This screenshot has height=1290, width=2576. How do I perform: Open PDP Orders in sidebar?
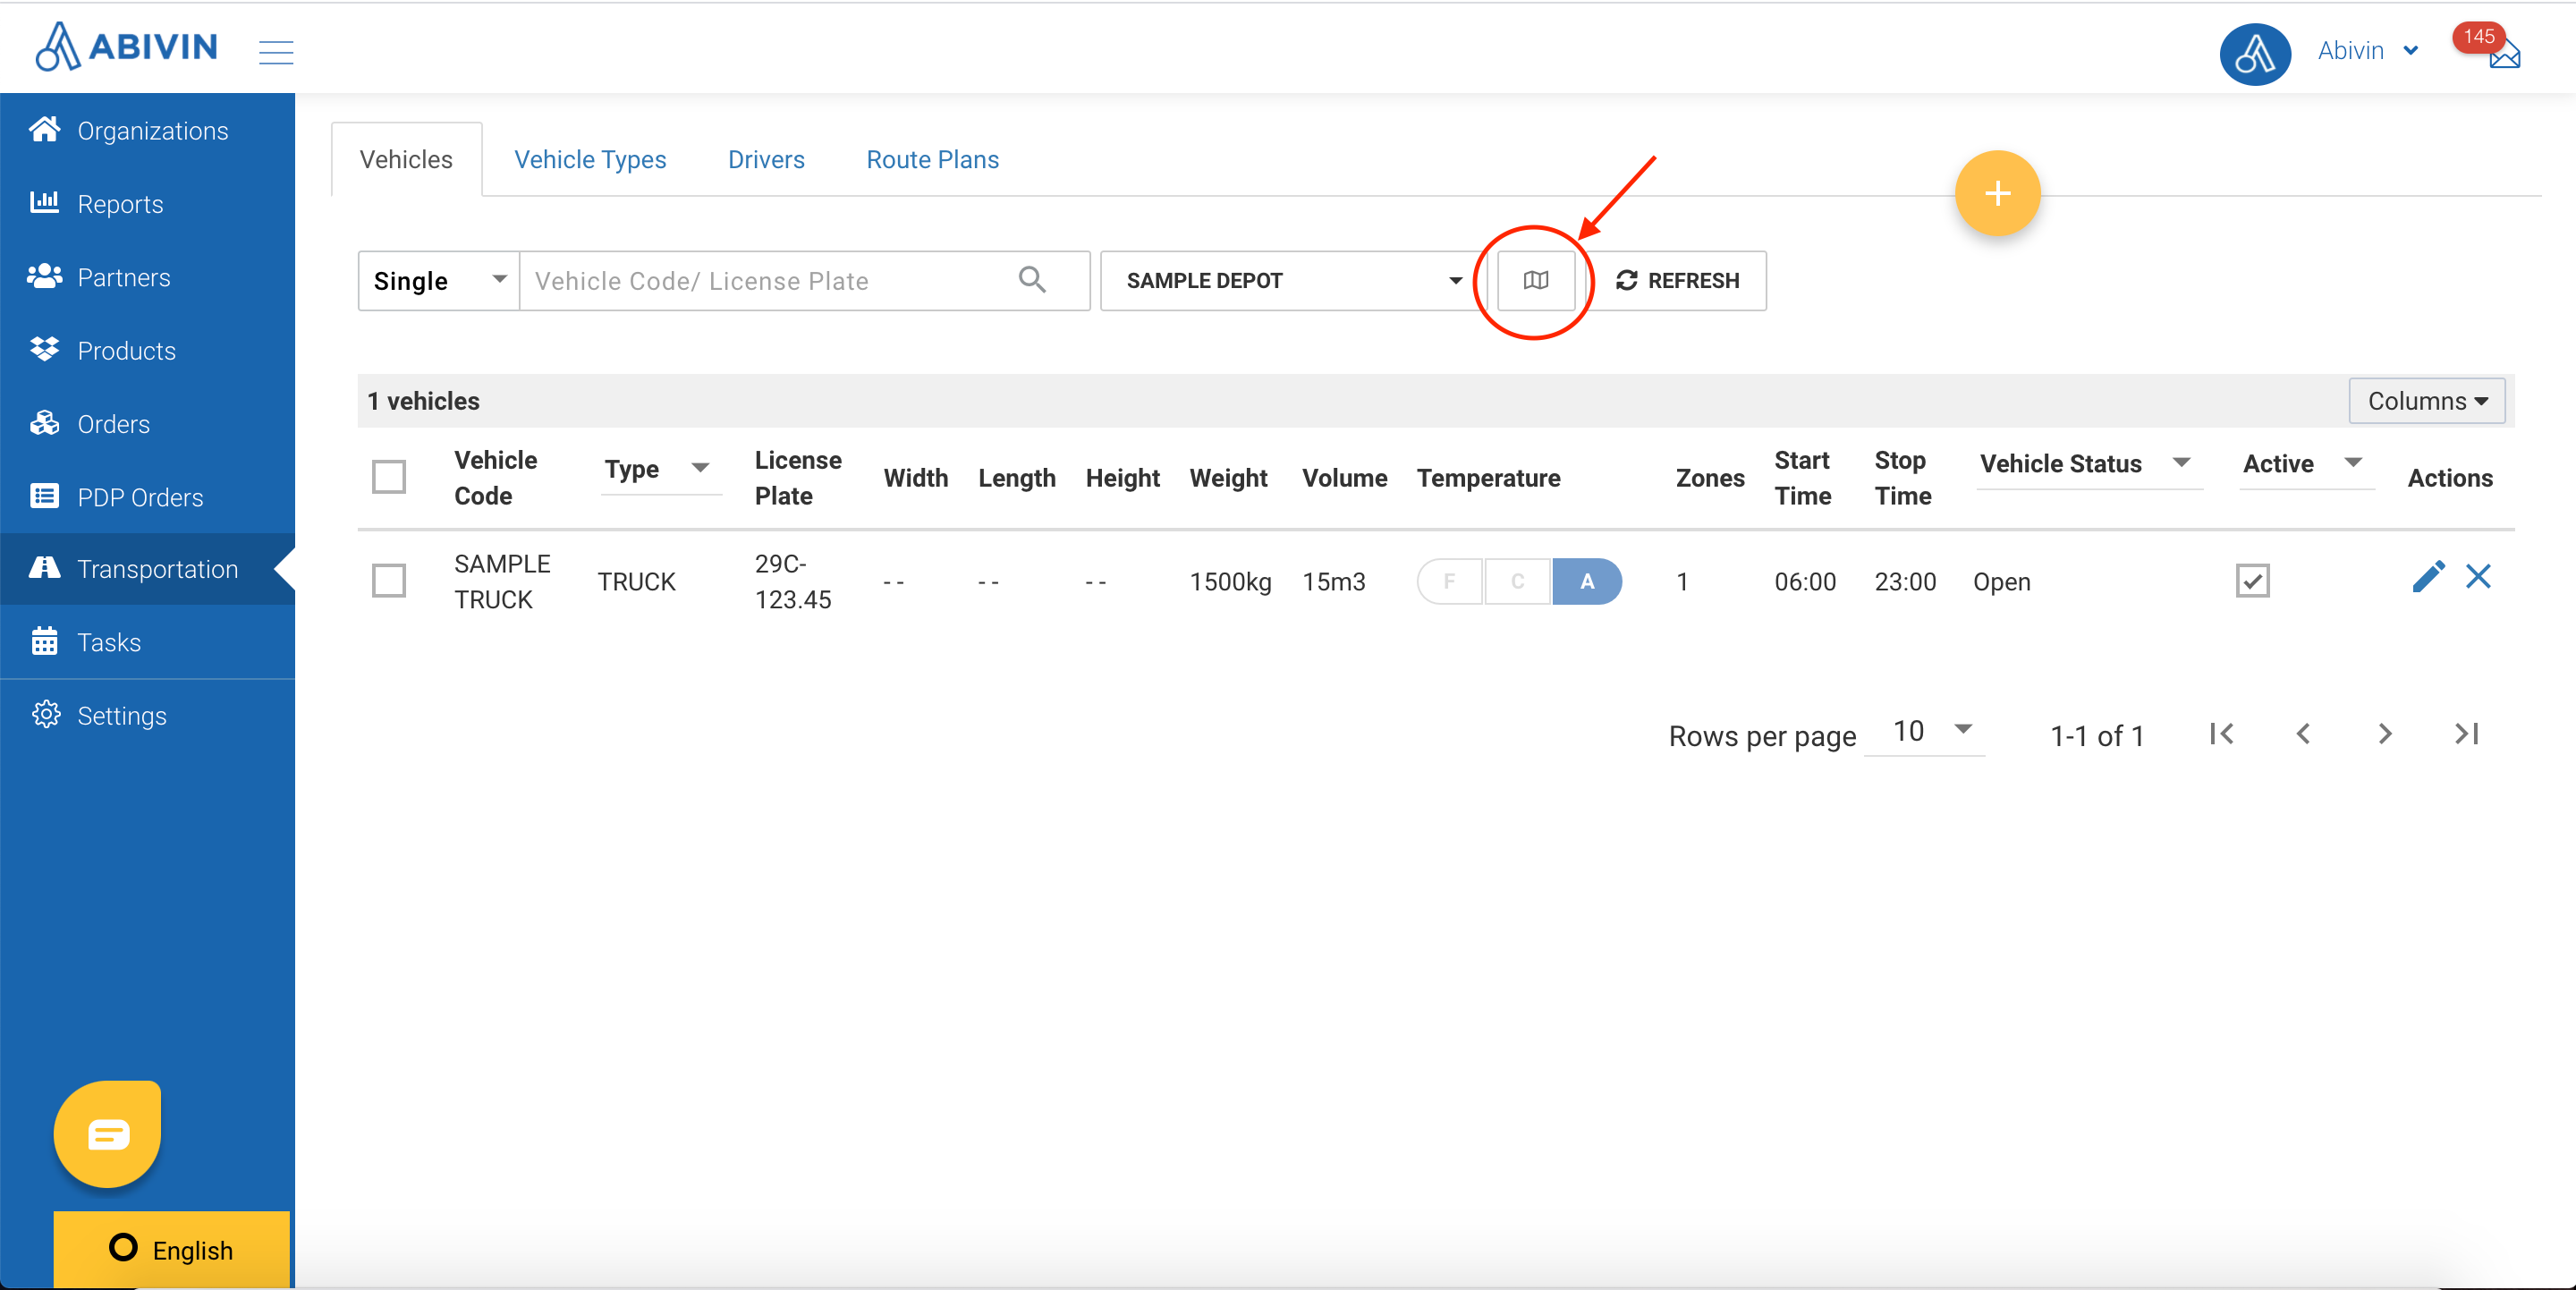(x=147, y=497)
